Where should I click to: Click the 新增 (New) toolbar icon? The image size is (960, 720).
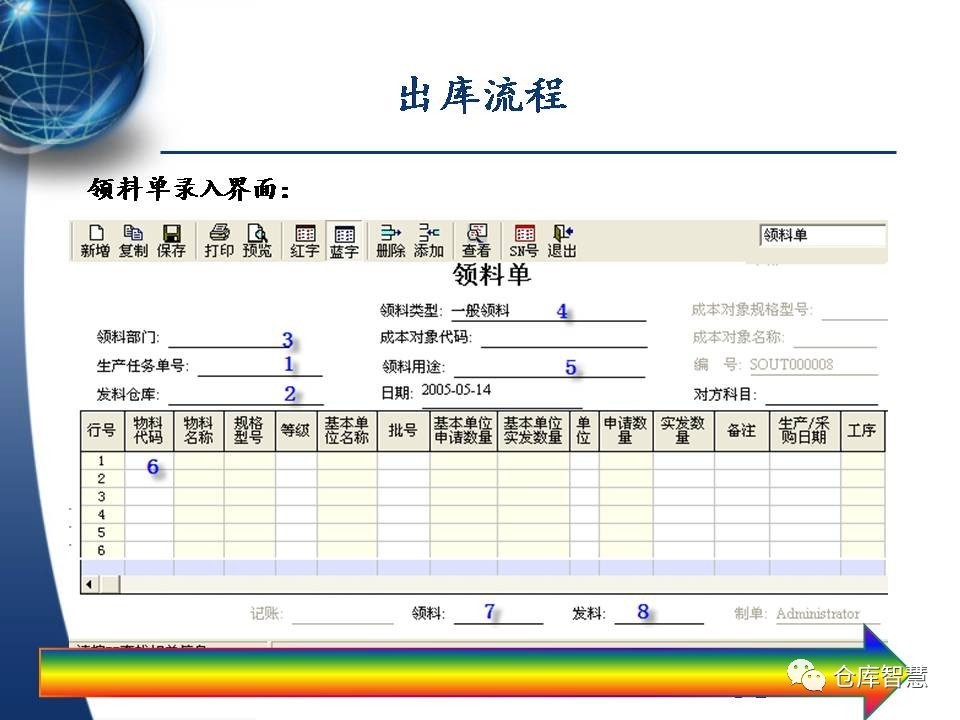(x=96, y=240)
